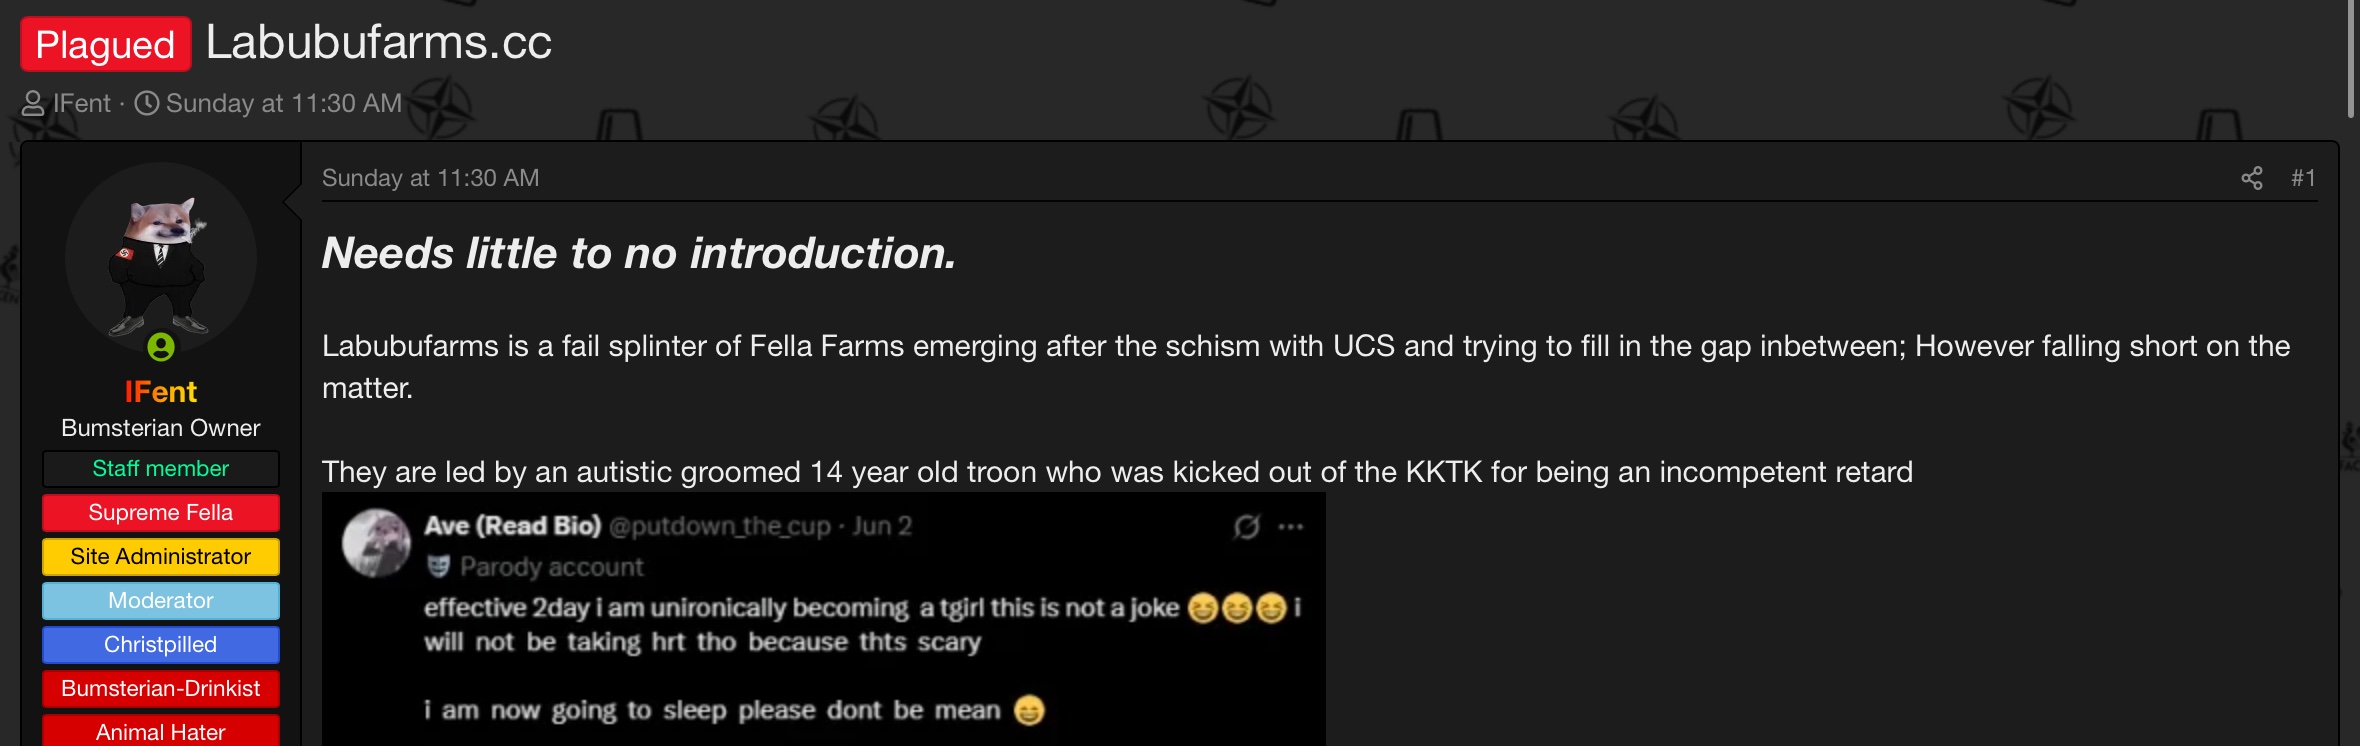Click the yellow Site Administrator banner

161,557
